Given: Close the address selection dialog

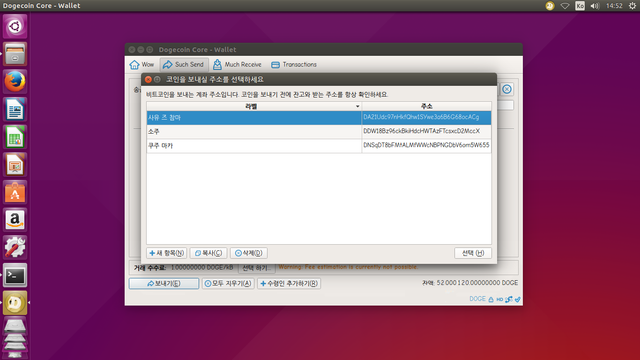Looking at the screenshot, I should click(x=148, y=79).
